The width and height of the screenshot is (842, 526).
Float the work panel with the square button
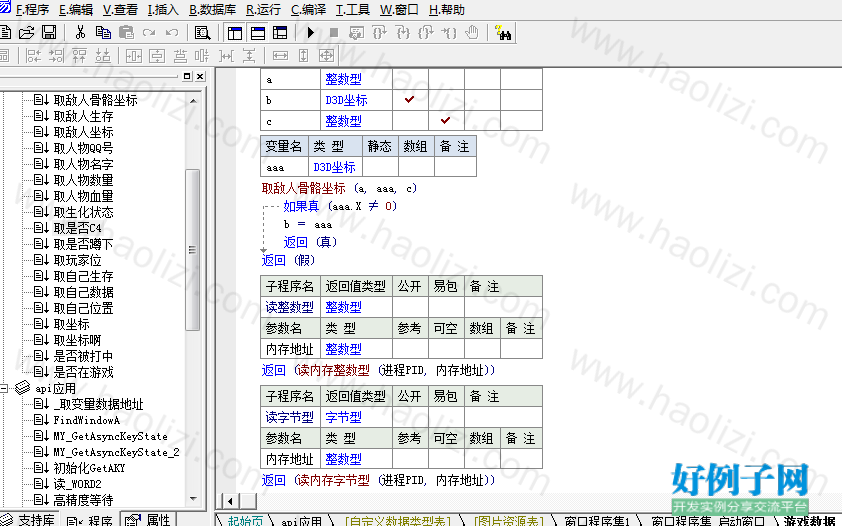[x=187, y=76]
